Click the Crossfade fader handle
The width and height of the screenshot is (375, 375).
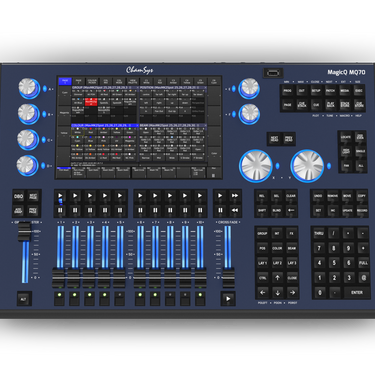[228, 279]
